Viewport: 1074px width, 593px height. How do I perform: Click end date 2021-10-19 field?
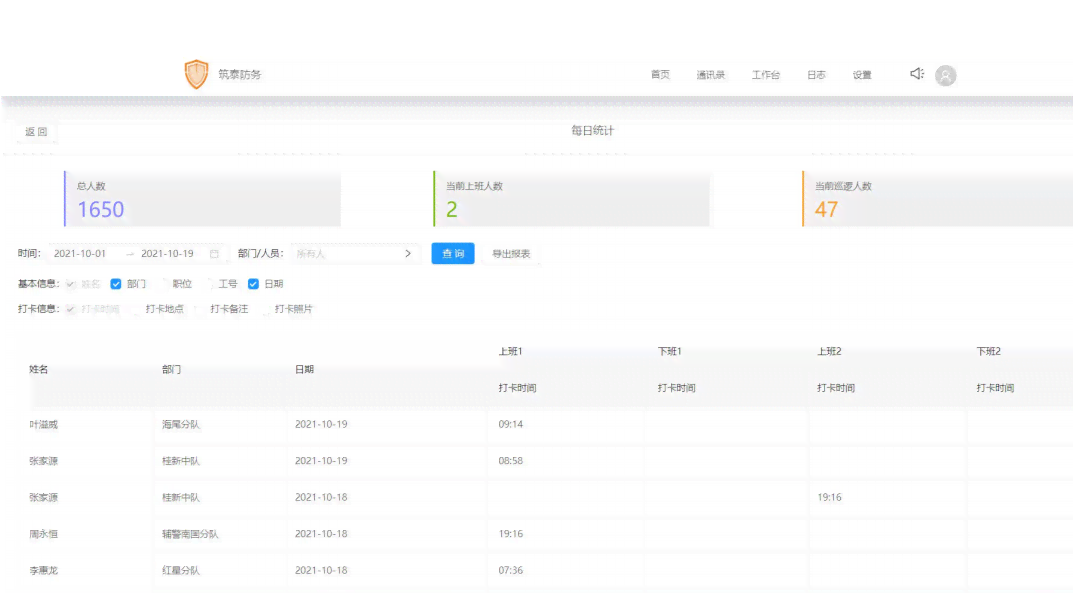[x=167, y=253]
